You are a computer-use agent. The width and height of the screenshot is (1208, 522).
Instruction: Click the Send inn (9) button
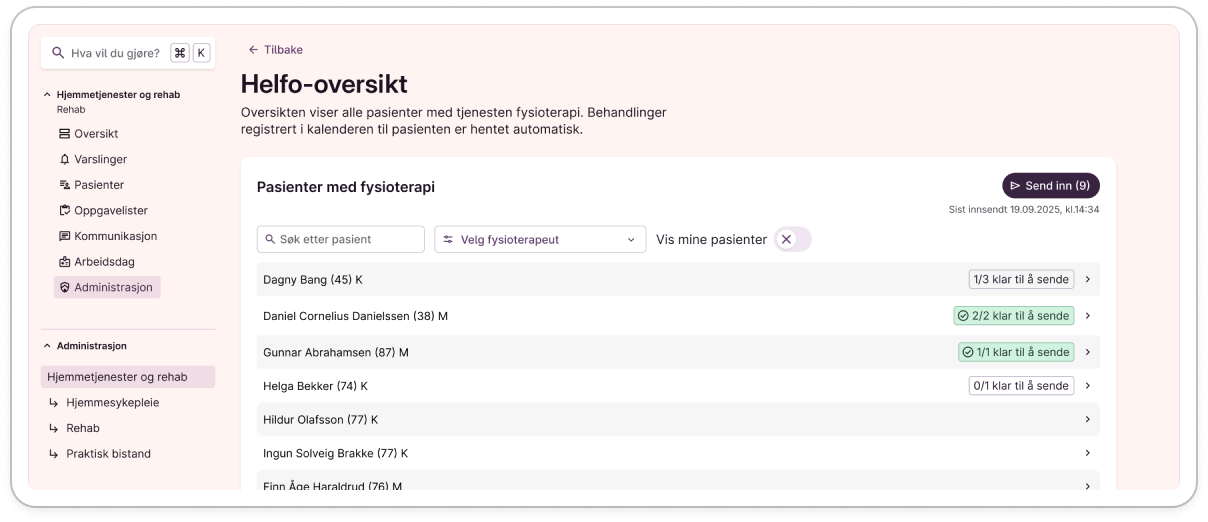pos(1050,186)
